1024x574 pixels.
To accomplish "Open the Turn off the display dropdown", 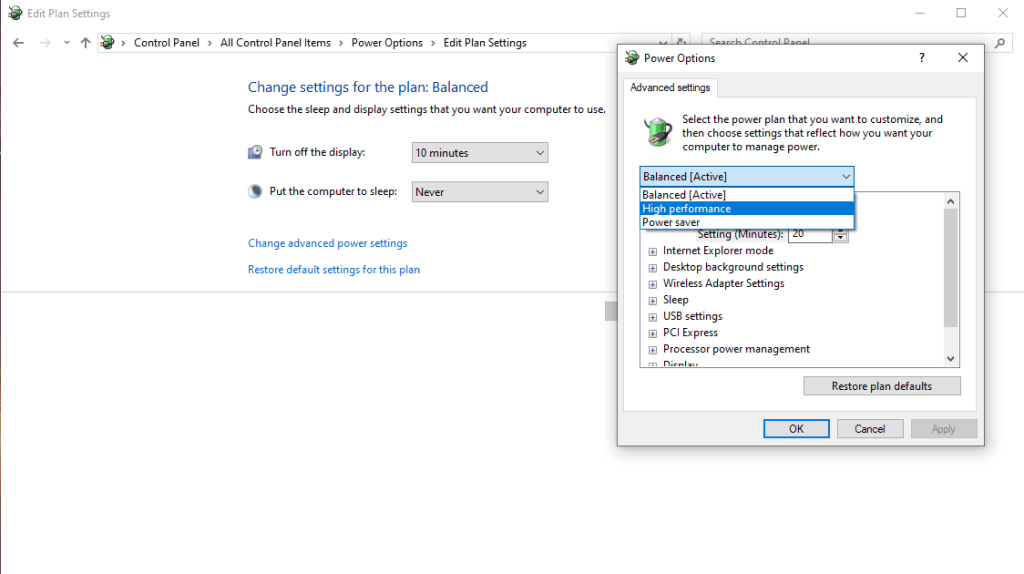I will click(x=480, y=153).
